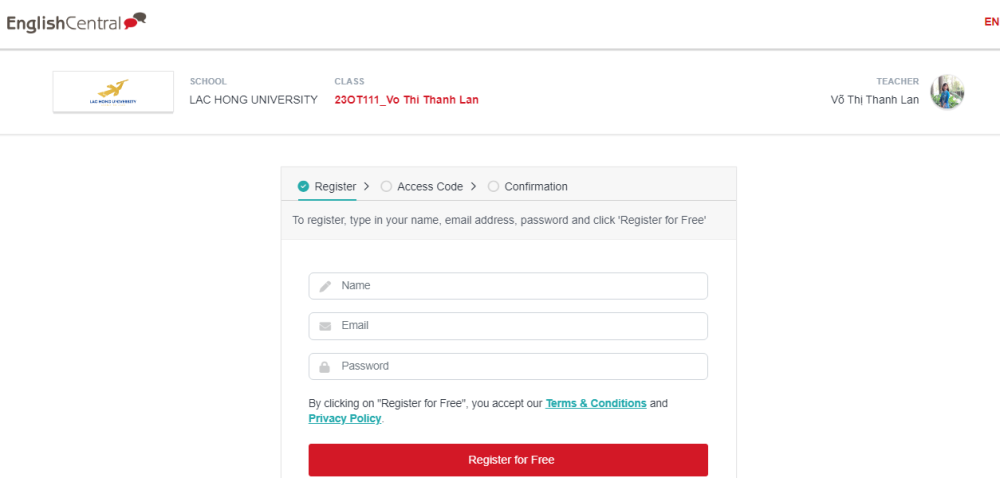Image resolution: width=1000 pixels, height=478 pixels.
Task: Open the Terms & Conditions link
Action: coord(596,403)
